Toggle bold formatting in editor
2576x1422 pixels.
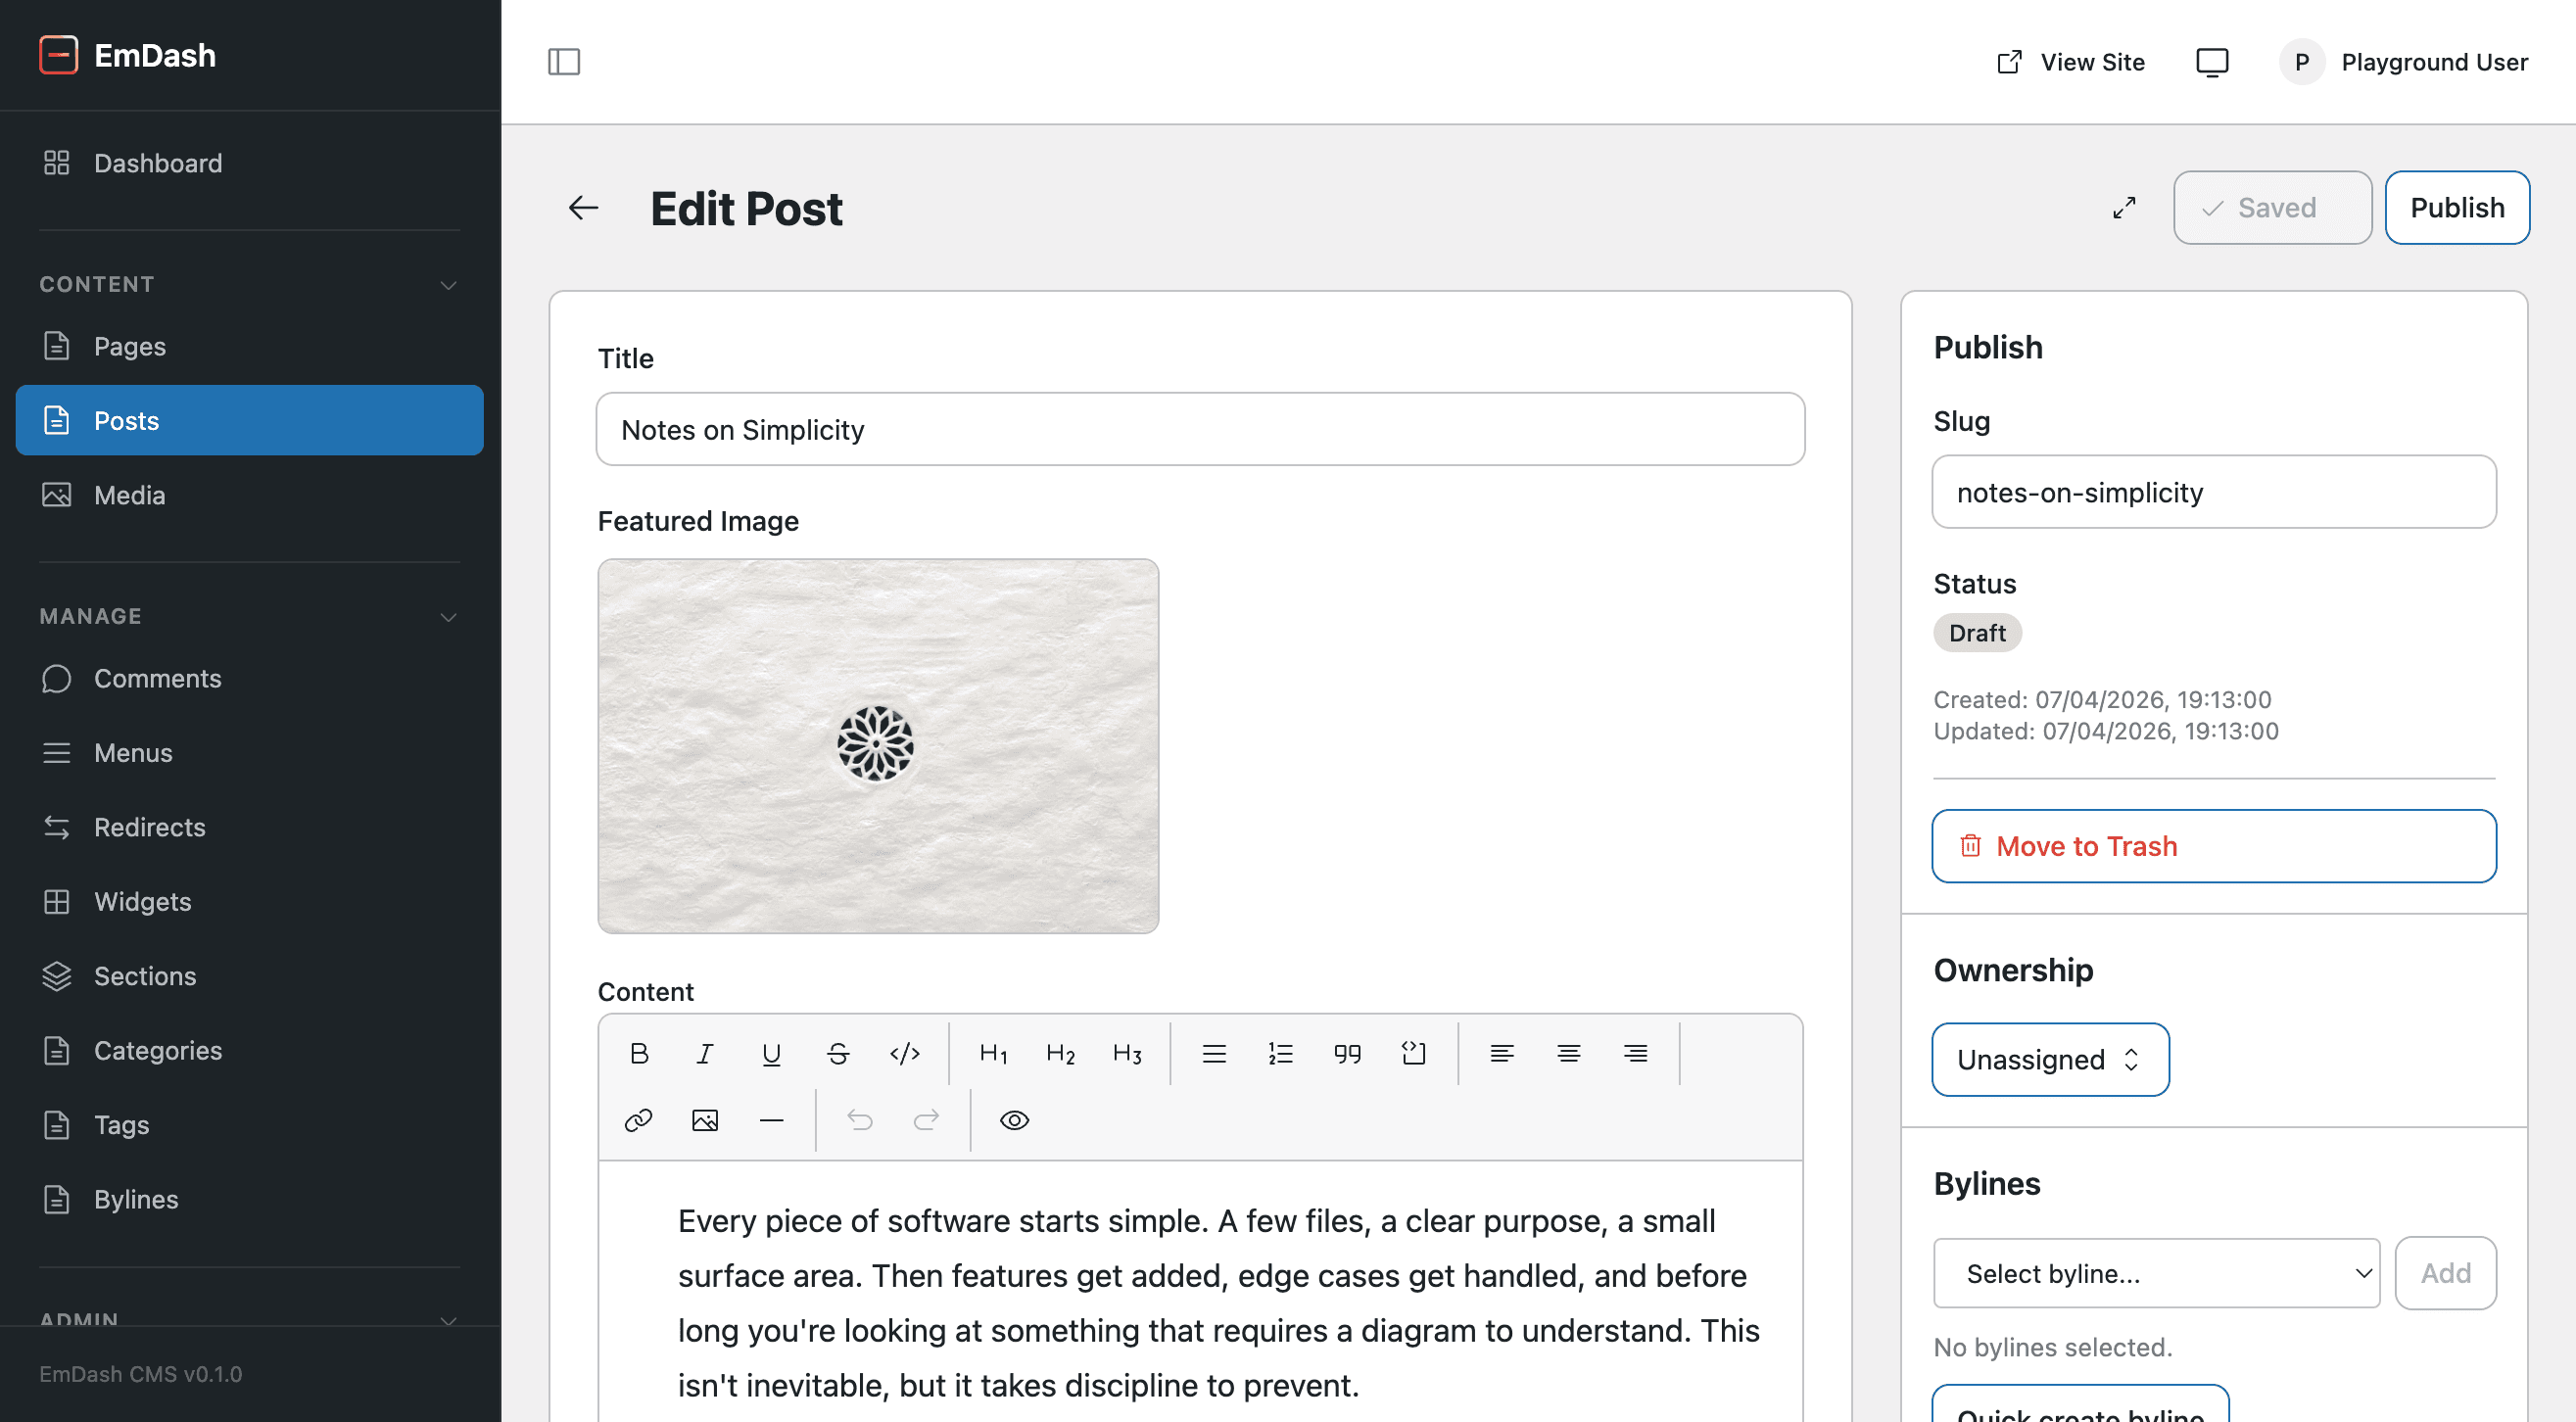pyautogui.click(x=639, y=1053)
